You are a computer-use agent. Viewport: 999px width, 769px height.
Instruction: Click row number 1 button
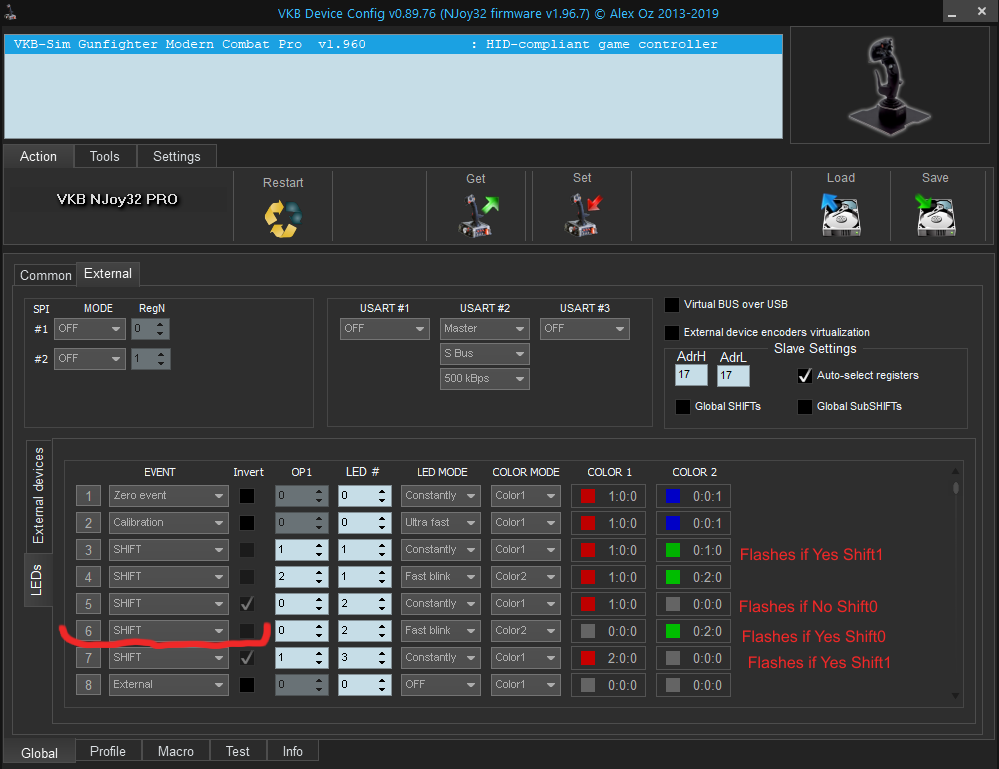pos(88,496)
